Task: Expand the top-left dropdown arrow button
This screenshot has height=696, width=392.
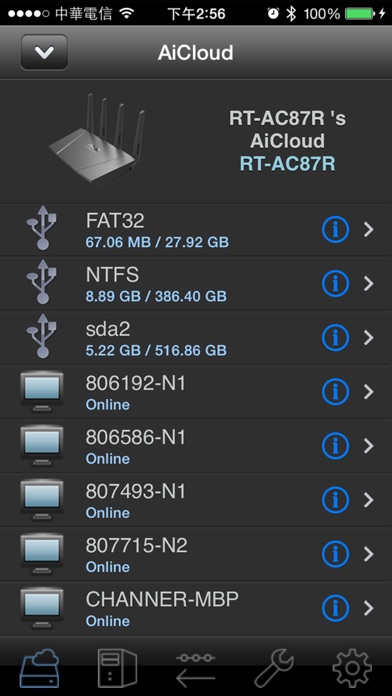Action: point(44,52)
